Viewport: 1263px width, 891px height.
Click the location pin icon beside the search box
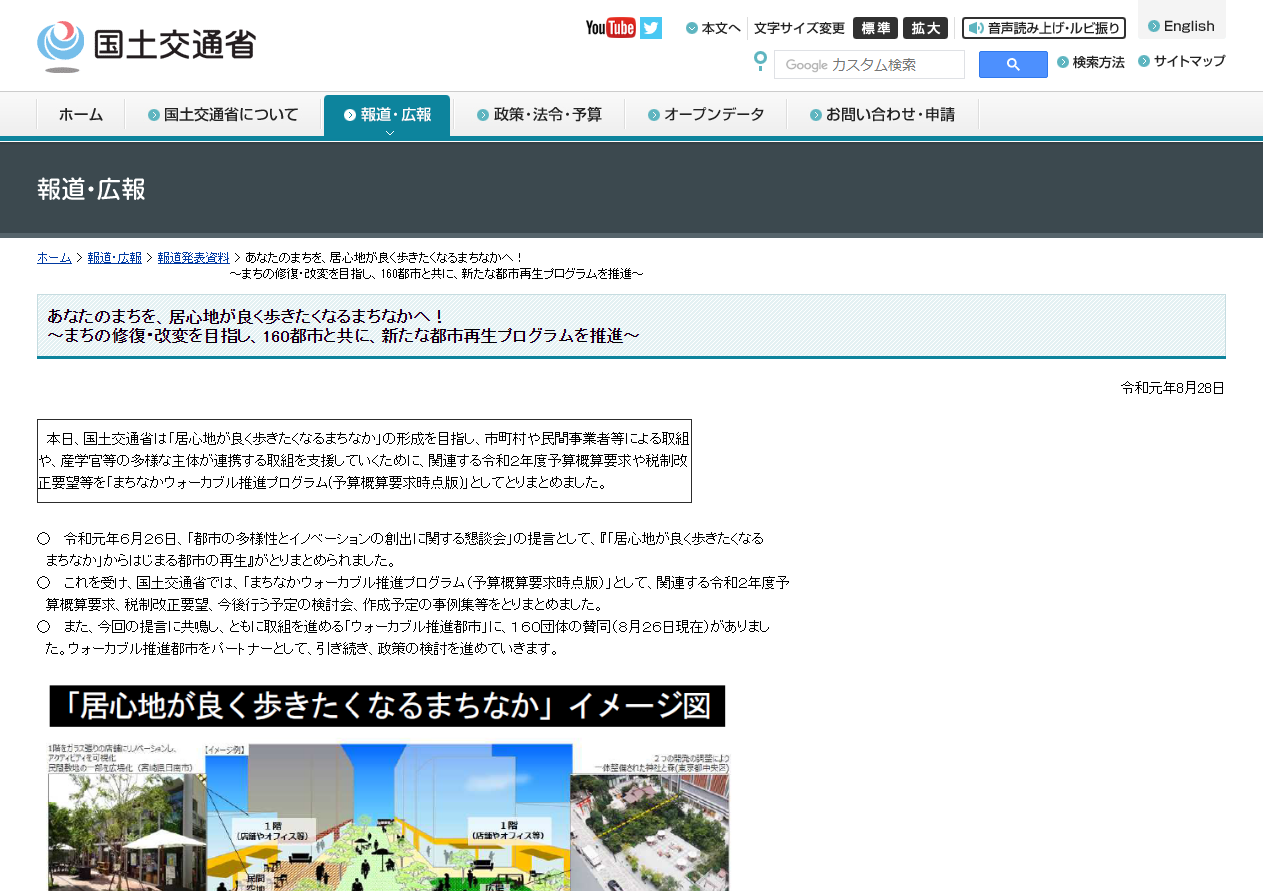pos(760,62)
